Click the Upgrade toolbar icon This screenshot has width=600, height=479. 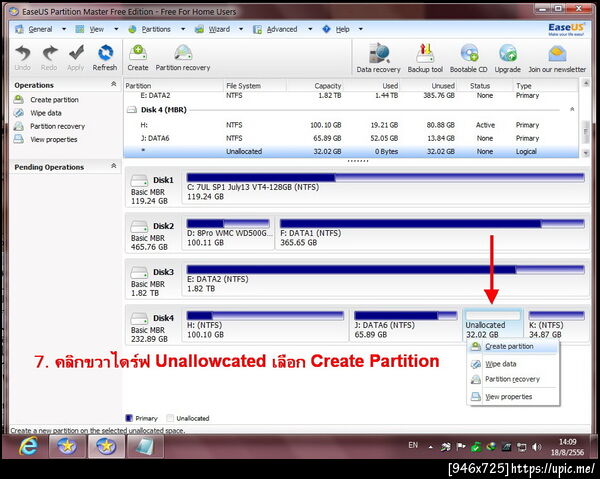pos(508,53)
